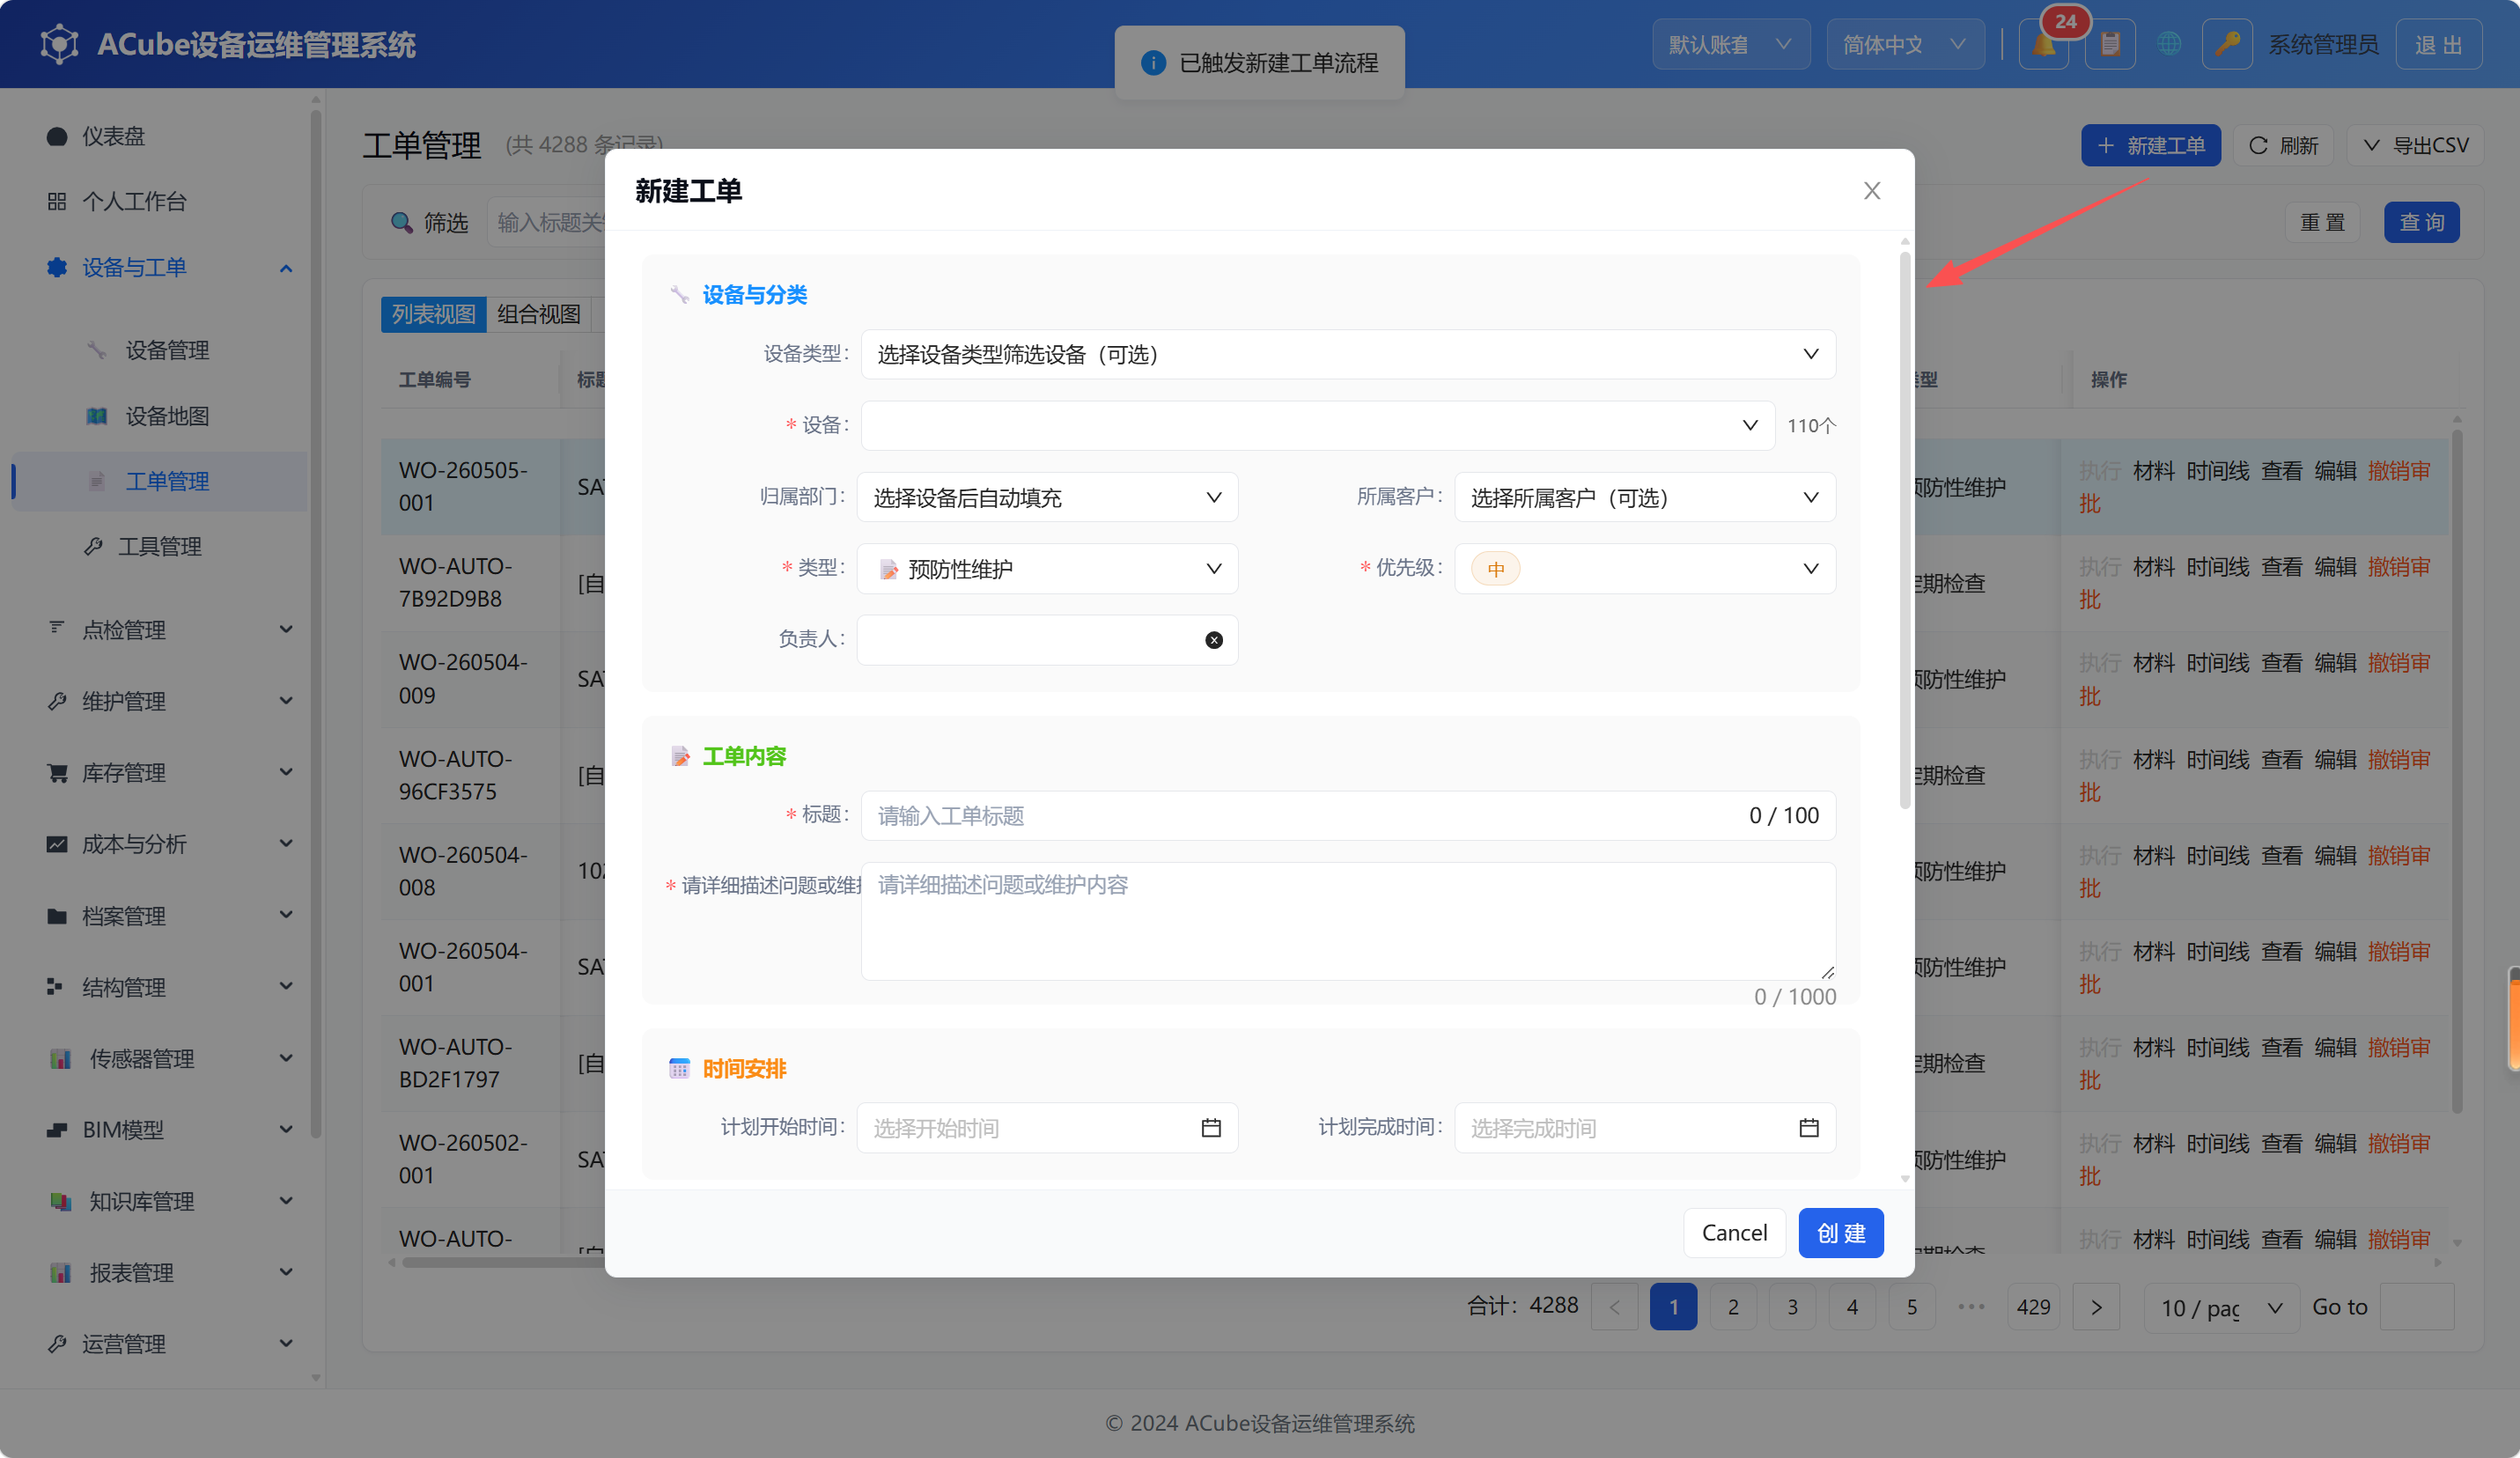Expand the 默认账套 selector

[1730, 45]
